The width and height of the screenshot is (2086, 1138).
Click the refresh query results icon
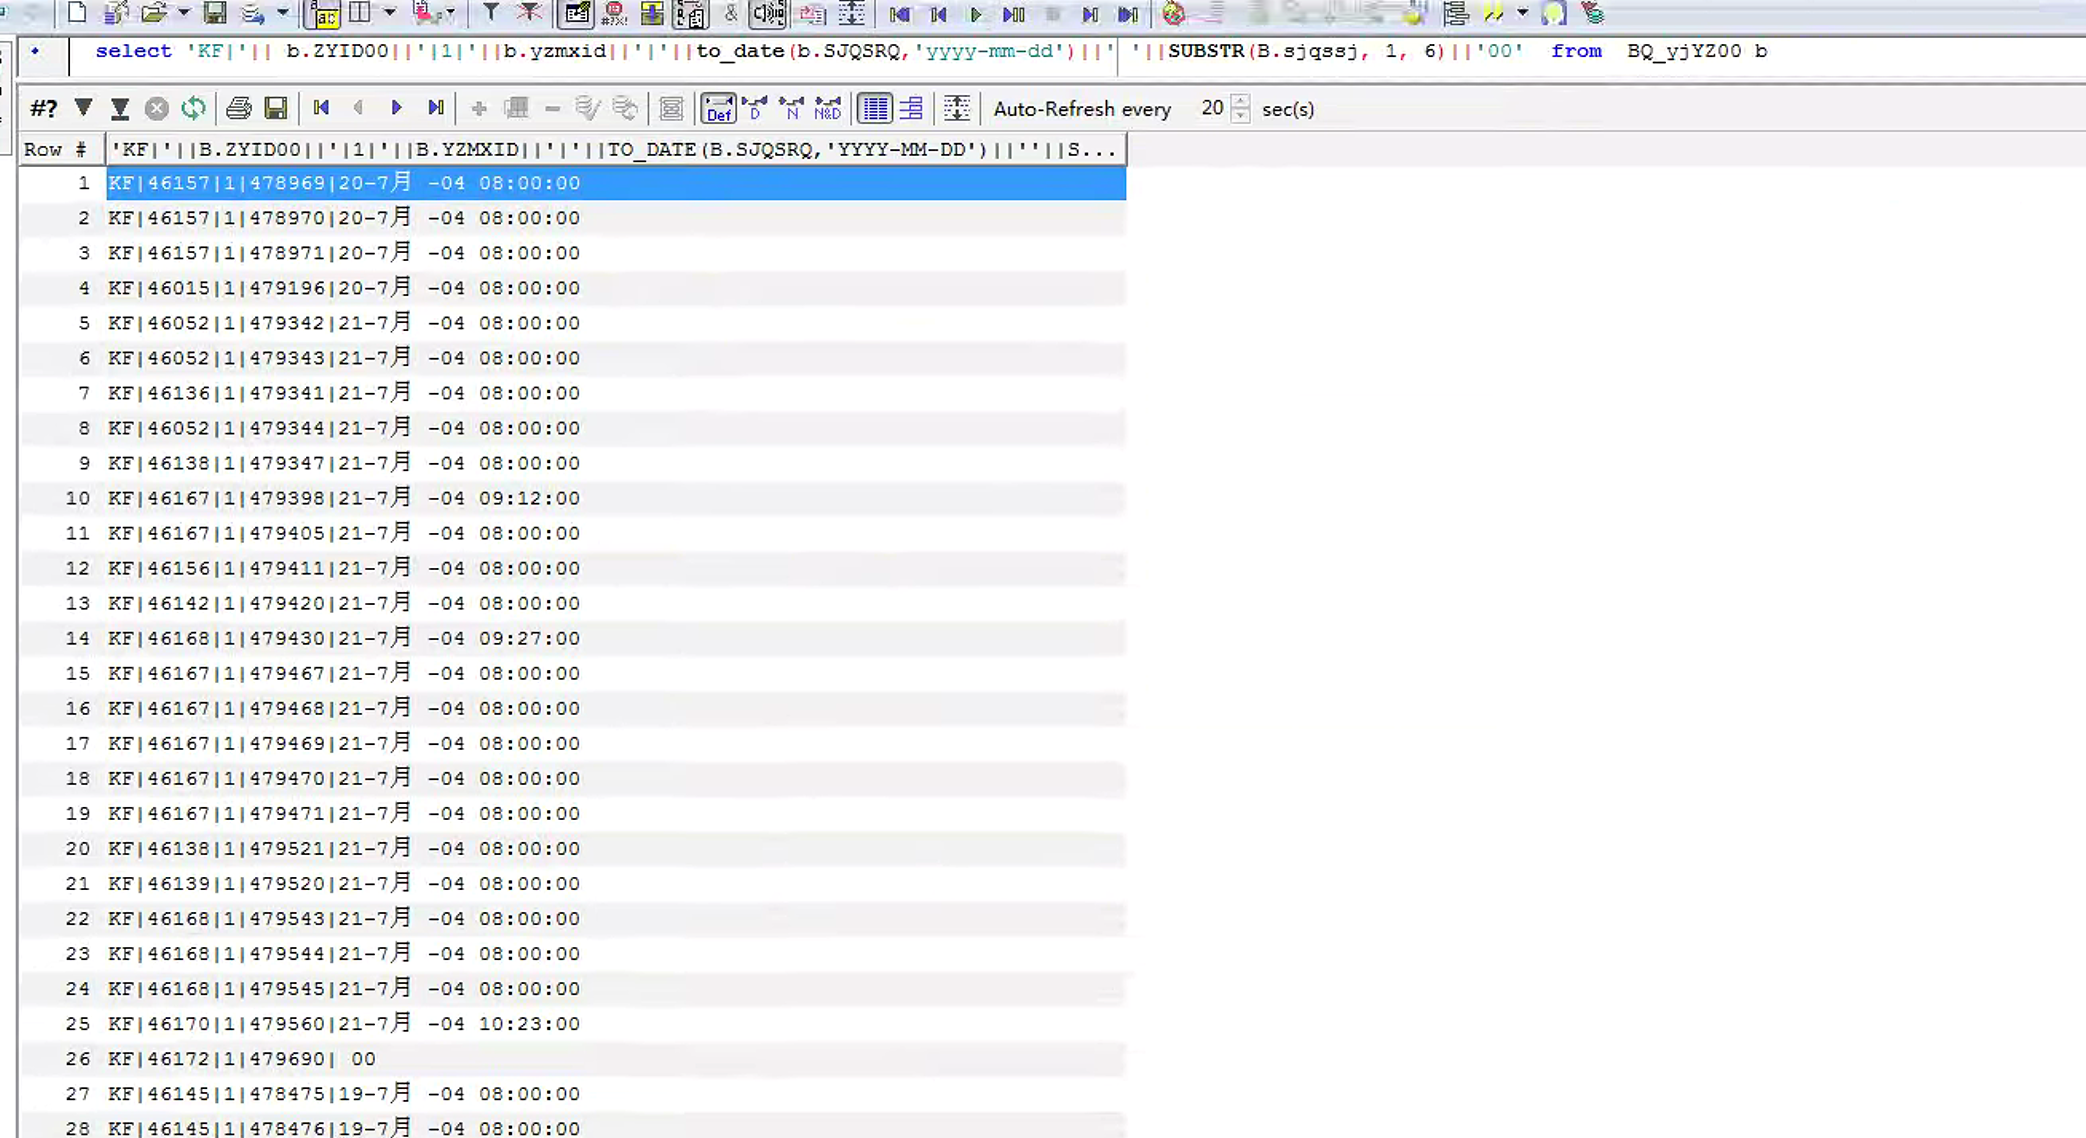pyautogui.click(x=193, y=108)
